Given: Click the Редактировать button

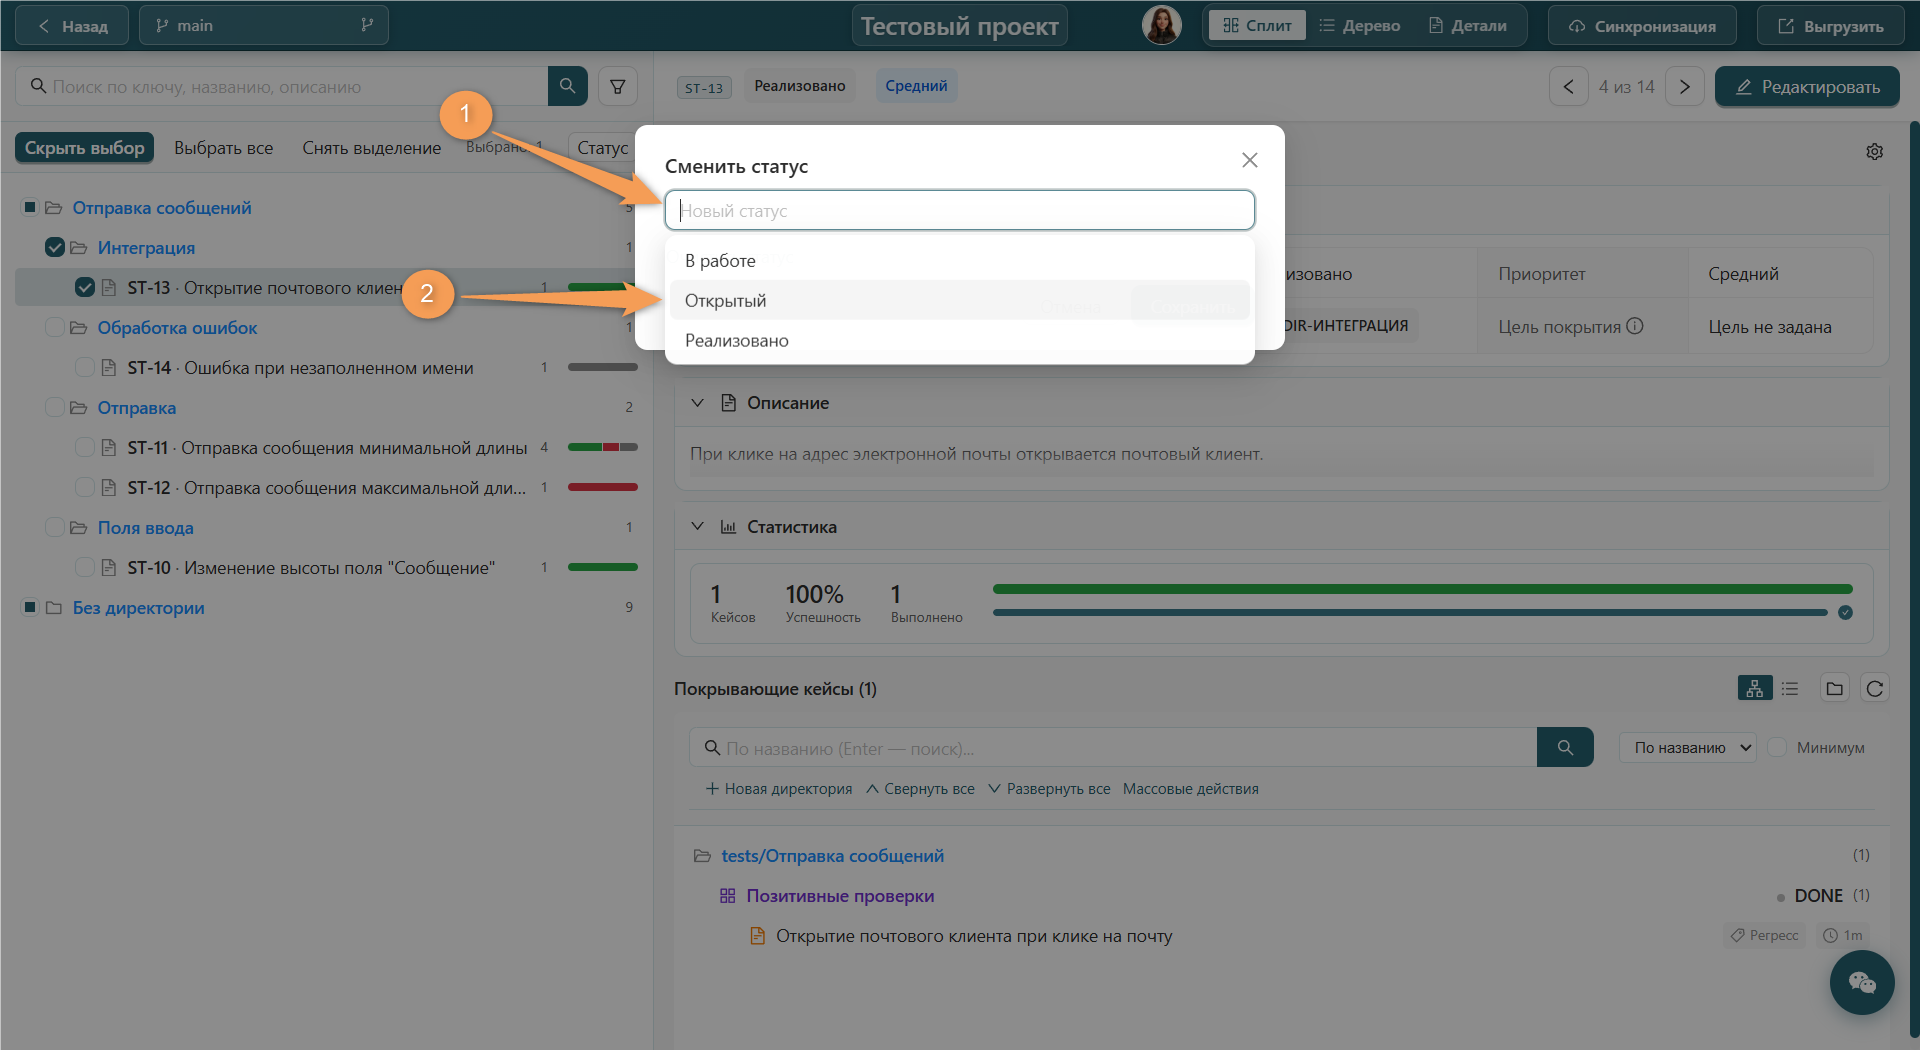Looking at the screenshot, I should (1807, 87).
